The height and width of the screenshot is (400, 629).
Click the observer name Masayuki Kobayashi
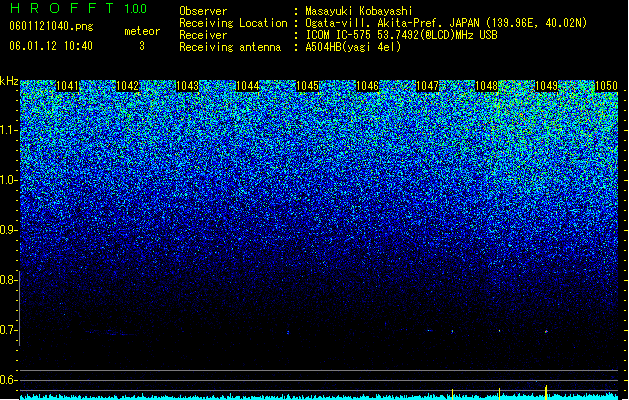pos(359,11)
